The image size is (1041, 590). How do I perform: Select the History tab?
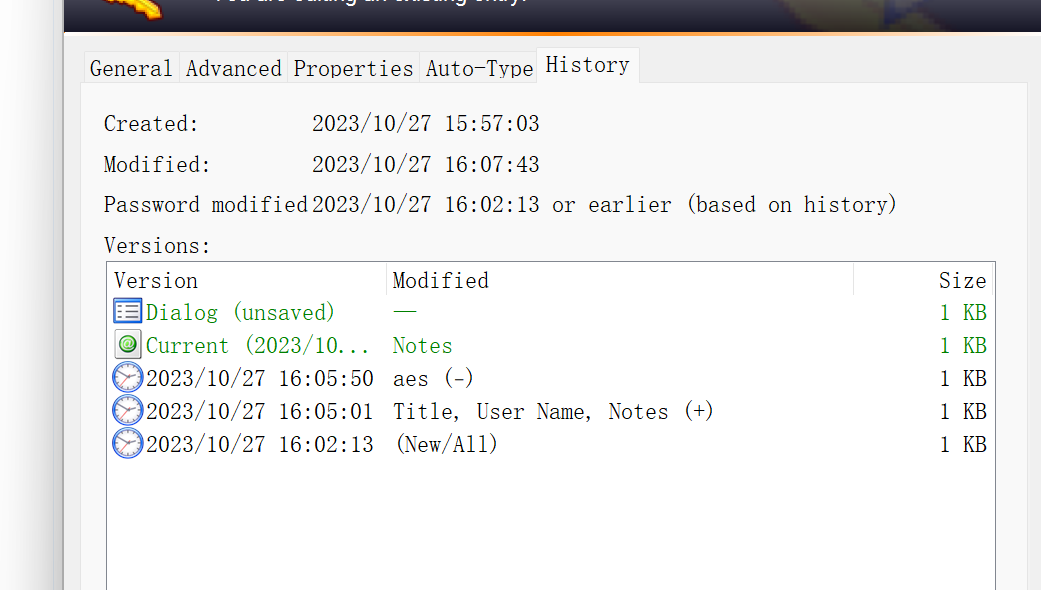pos(588,65)
